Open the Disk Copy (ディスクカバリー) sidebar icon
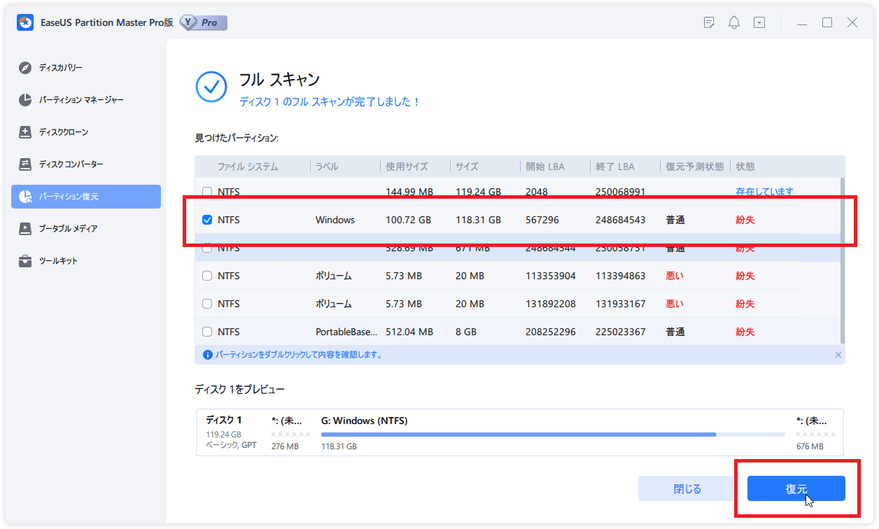The height and width of the screenshot is (529, 879). (25, 68)
